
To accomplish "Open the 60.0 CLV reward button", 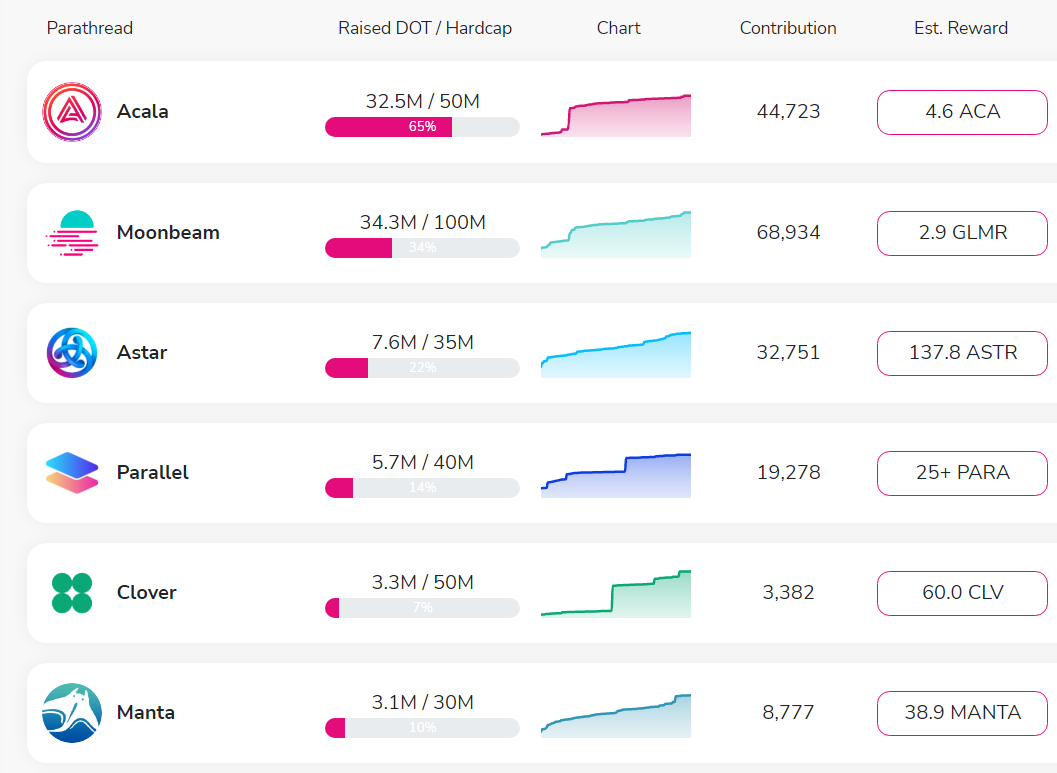I will tap(962, 593).
